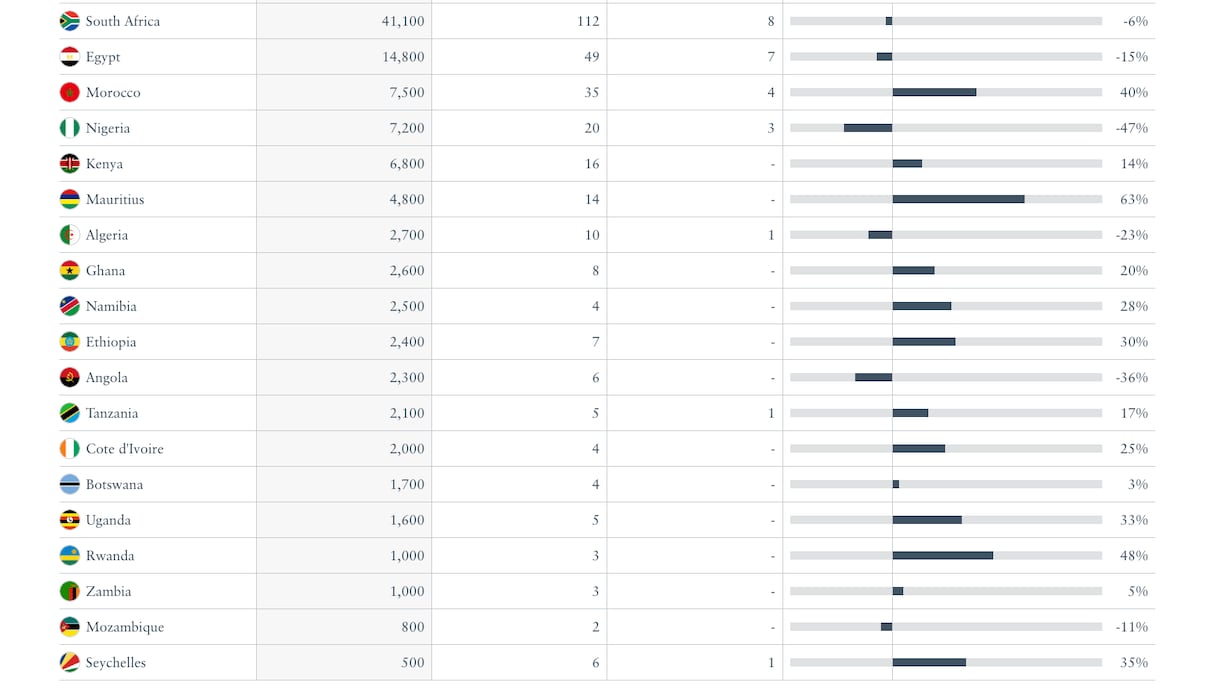Click the Ethiopia country name
This screenshot has width=1216, height=684.
tap(111, 342)
